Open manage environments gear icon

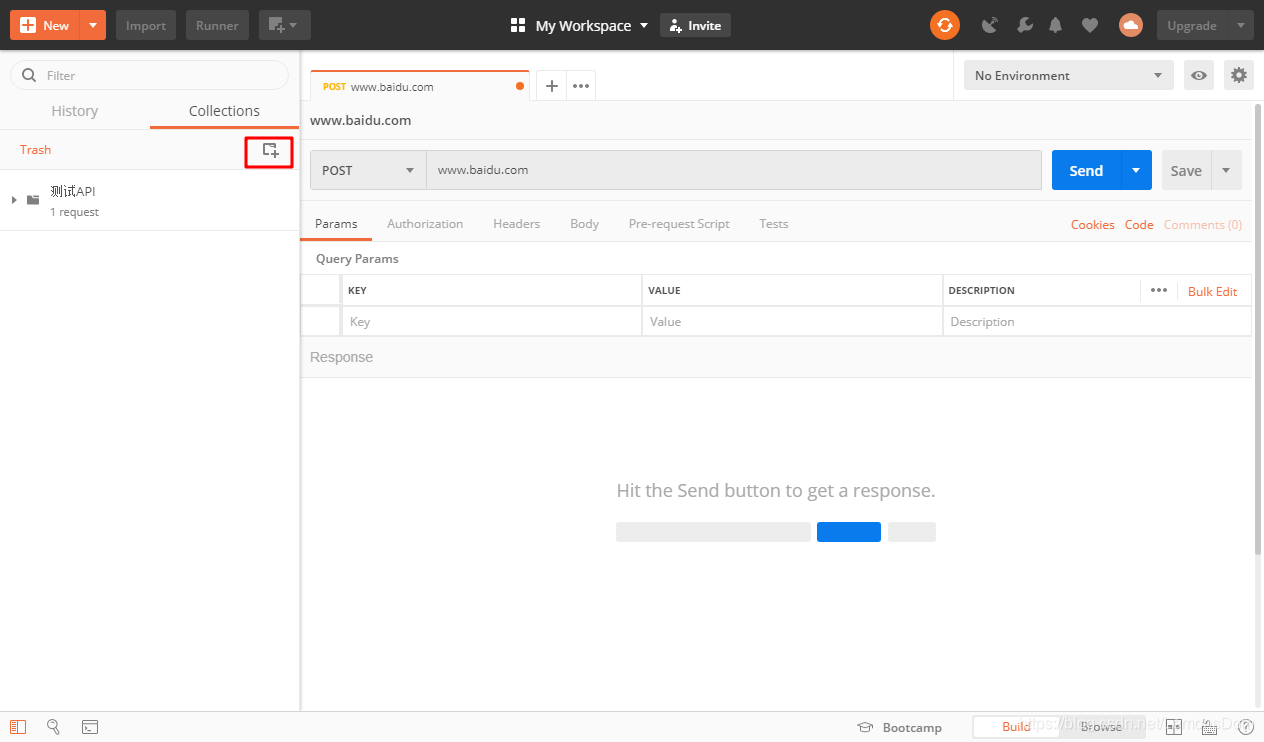coord(1239,75)
